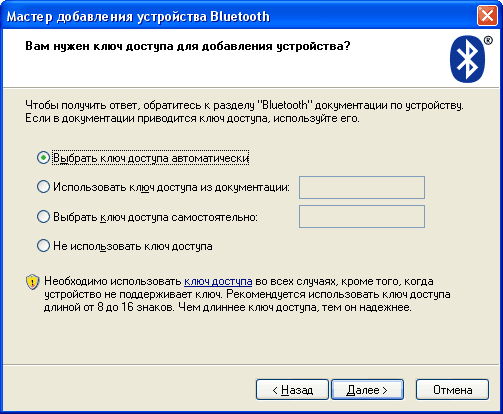
Task: Continue with the 'Далее' button
Action: [367, 389]
